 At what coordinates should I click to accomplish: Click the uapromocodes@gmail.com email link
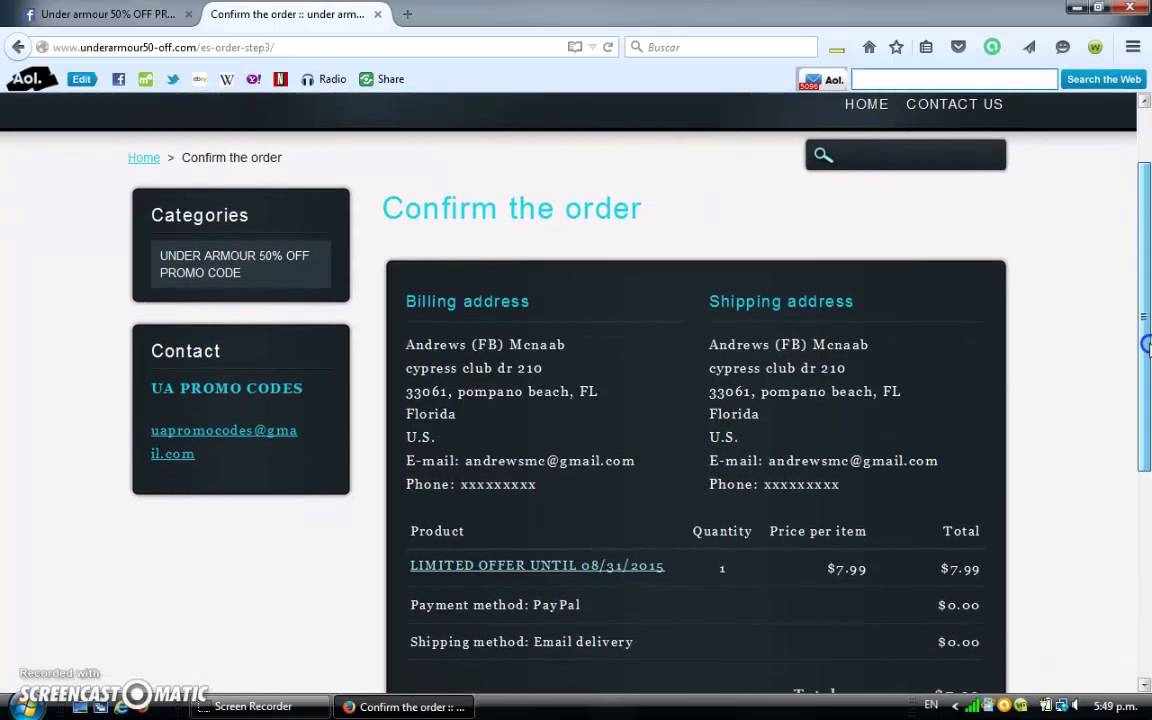(x=224, y=442)
